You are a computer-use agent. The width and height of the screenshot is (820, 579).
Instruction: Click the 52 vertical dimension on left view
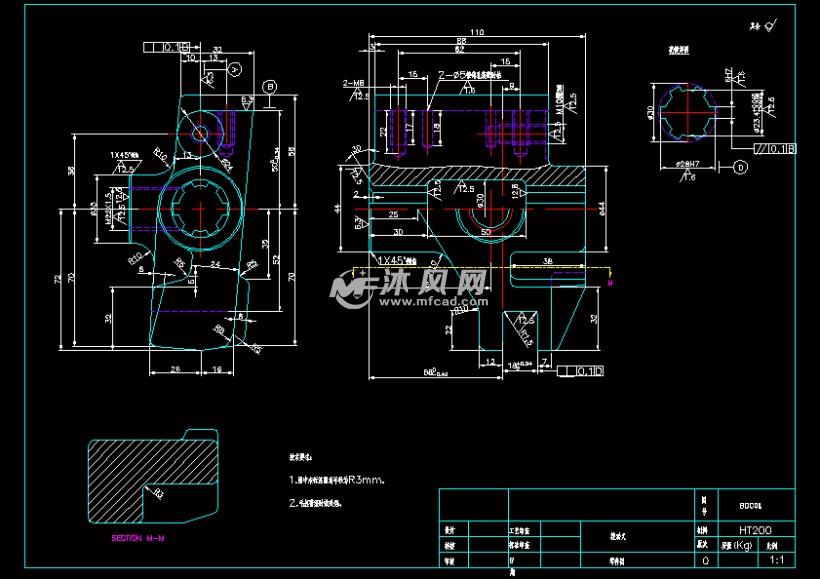(276, 259)
